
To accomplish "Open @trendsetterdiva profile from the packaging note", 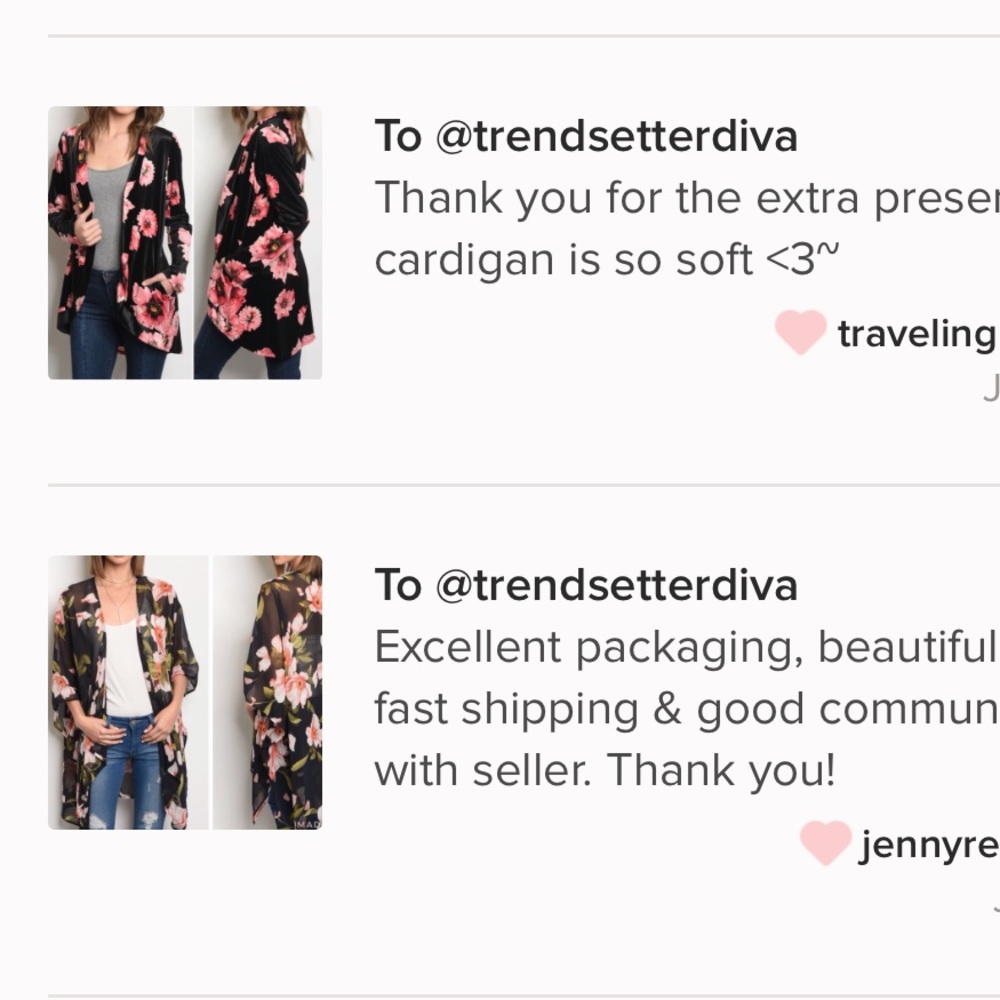I will [x=615, y=586].
